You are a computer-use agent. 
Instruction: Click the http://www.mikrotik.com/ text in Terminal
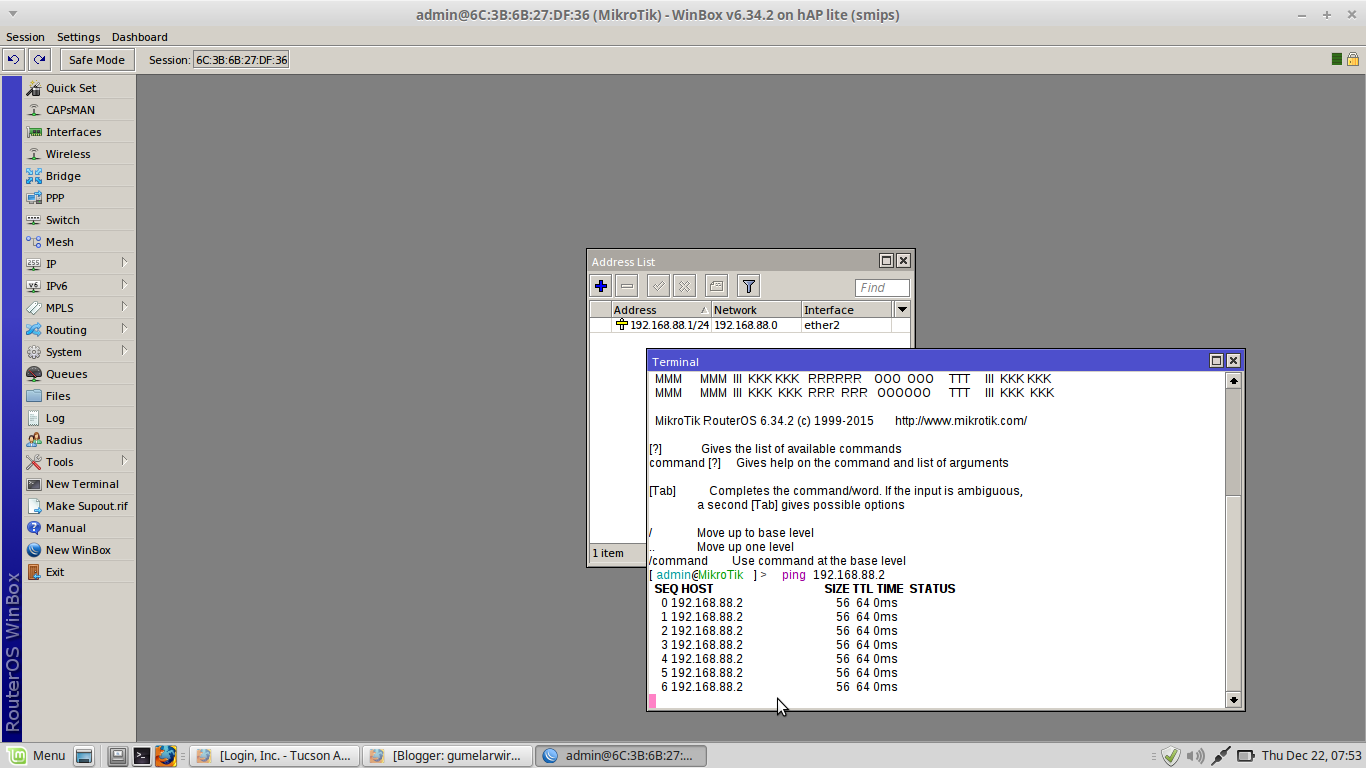[960, 421]
